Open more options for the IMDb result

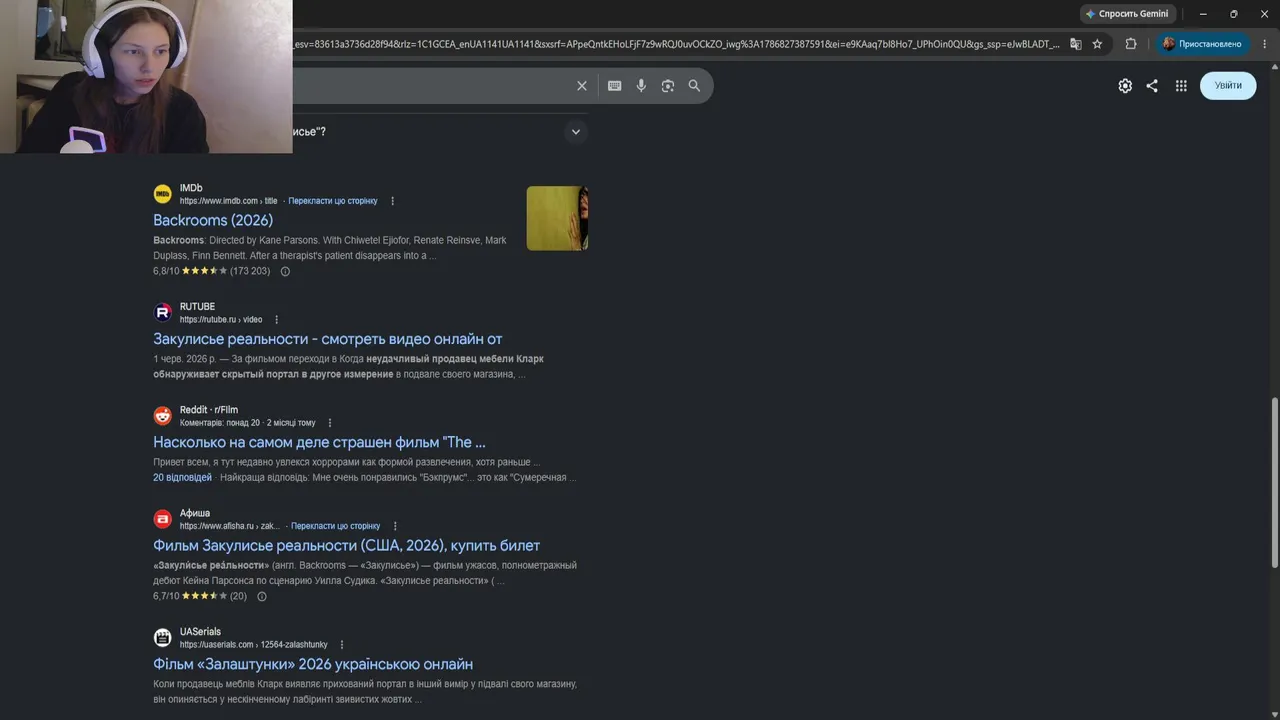coord(392,201)
